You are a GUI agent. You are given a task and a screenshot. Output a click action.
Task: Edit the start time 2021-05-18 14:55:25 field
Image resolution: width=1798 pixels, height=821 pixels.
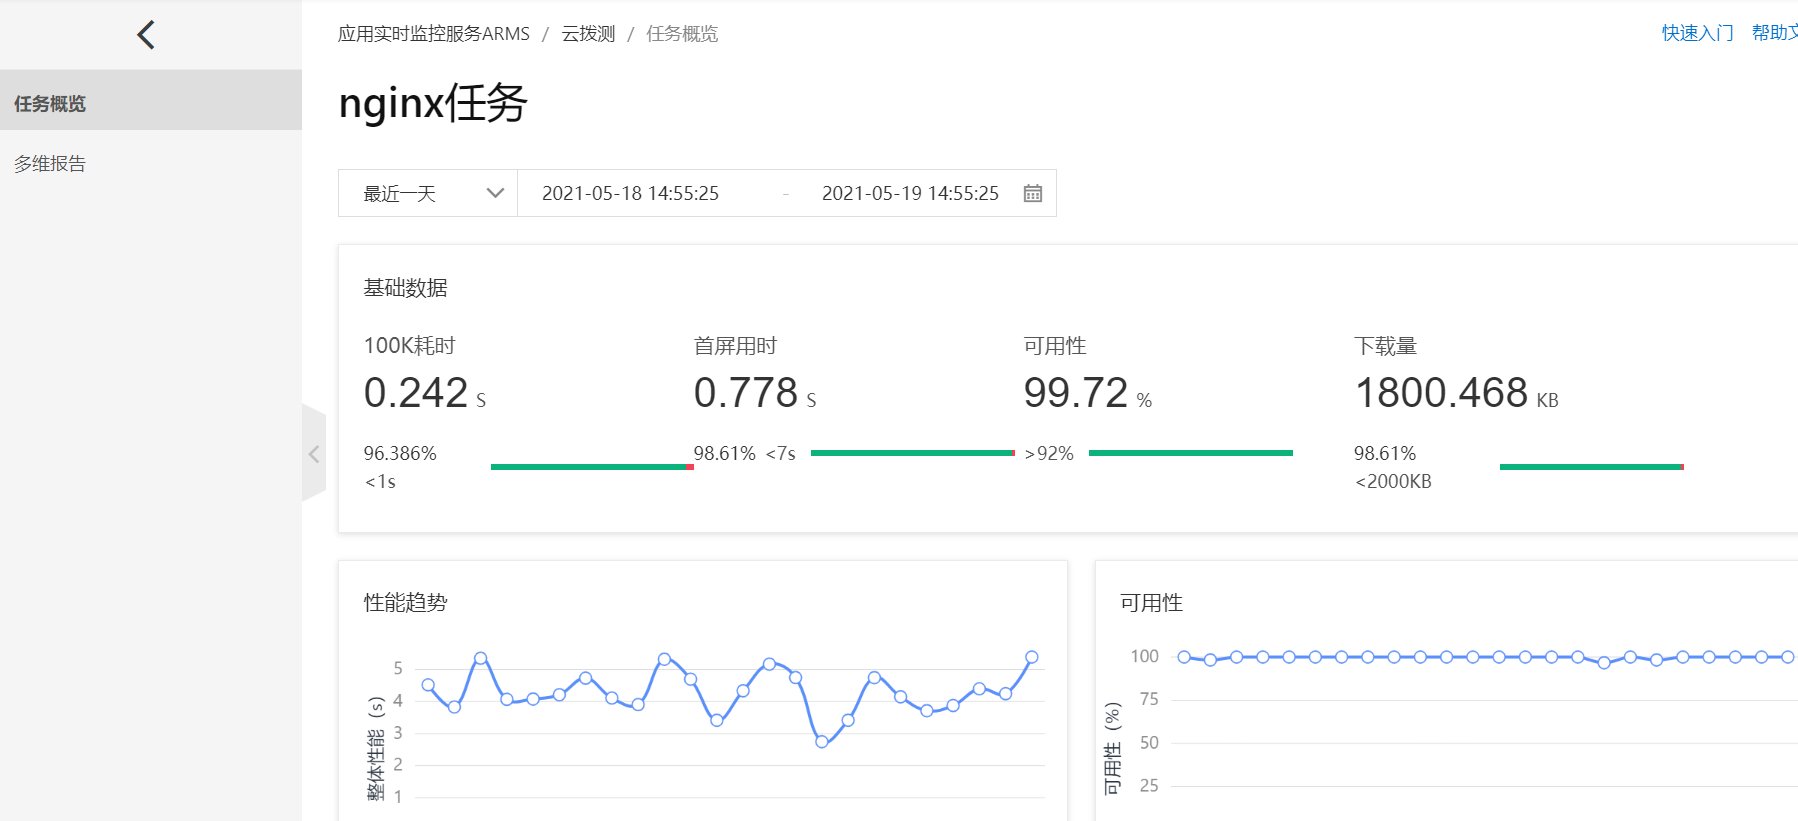(630, 193)
